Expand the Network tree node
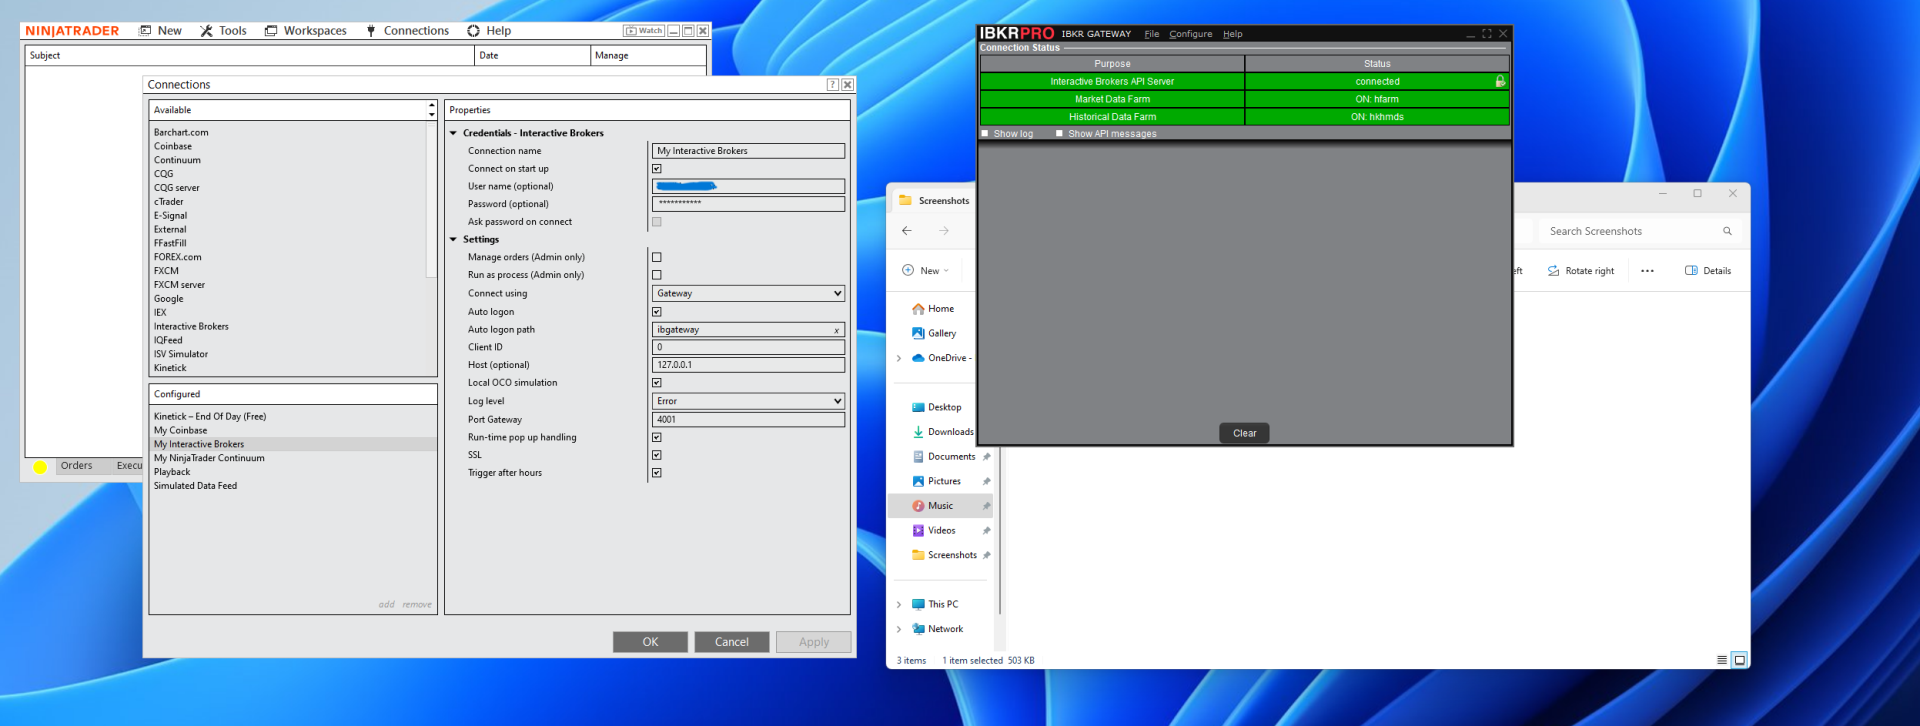The width and height of the screenshot is (1920, 726). point(899,629)
